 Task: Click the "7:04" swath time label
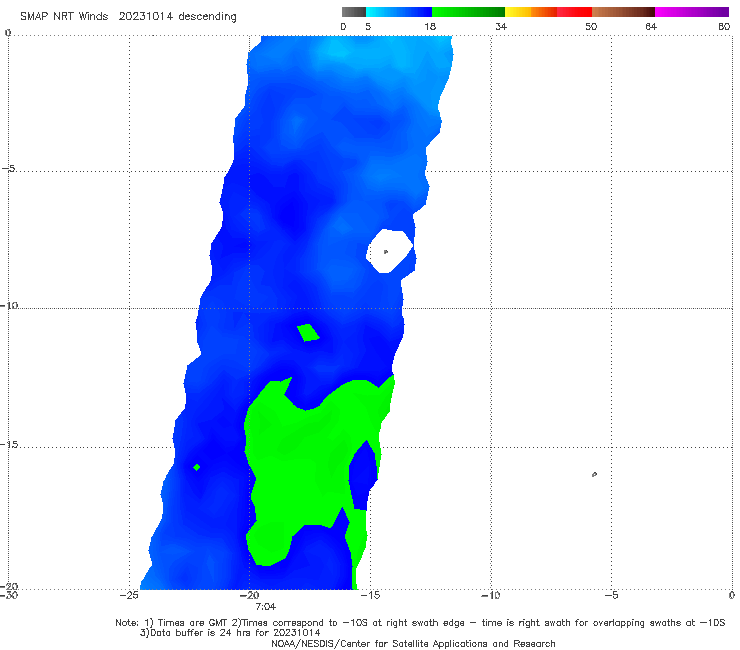coord(266,607)
